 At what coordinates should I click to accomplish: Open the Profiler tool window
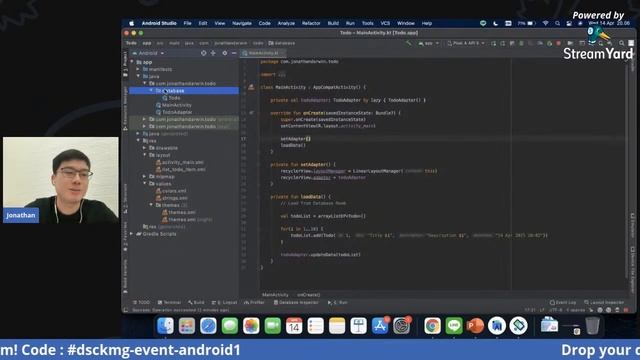(254, 302)
